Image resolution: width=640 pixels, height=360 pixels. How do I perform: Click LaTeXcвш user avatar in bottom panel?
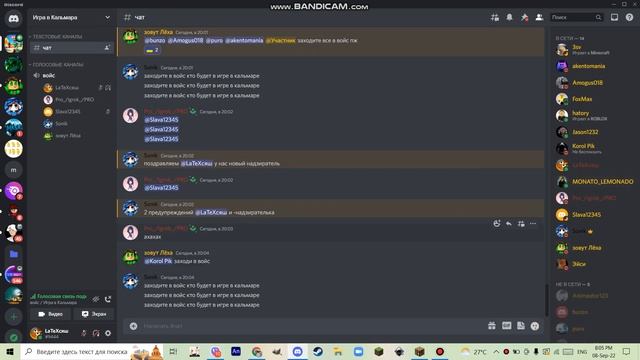[36, 333]
